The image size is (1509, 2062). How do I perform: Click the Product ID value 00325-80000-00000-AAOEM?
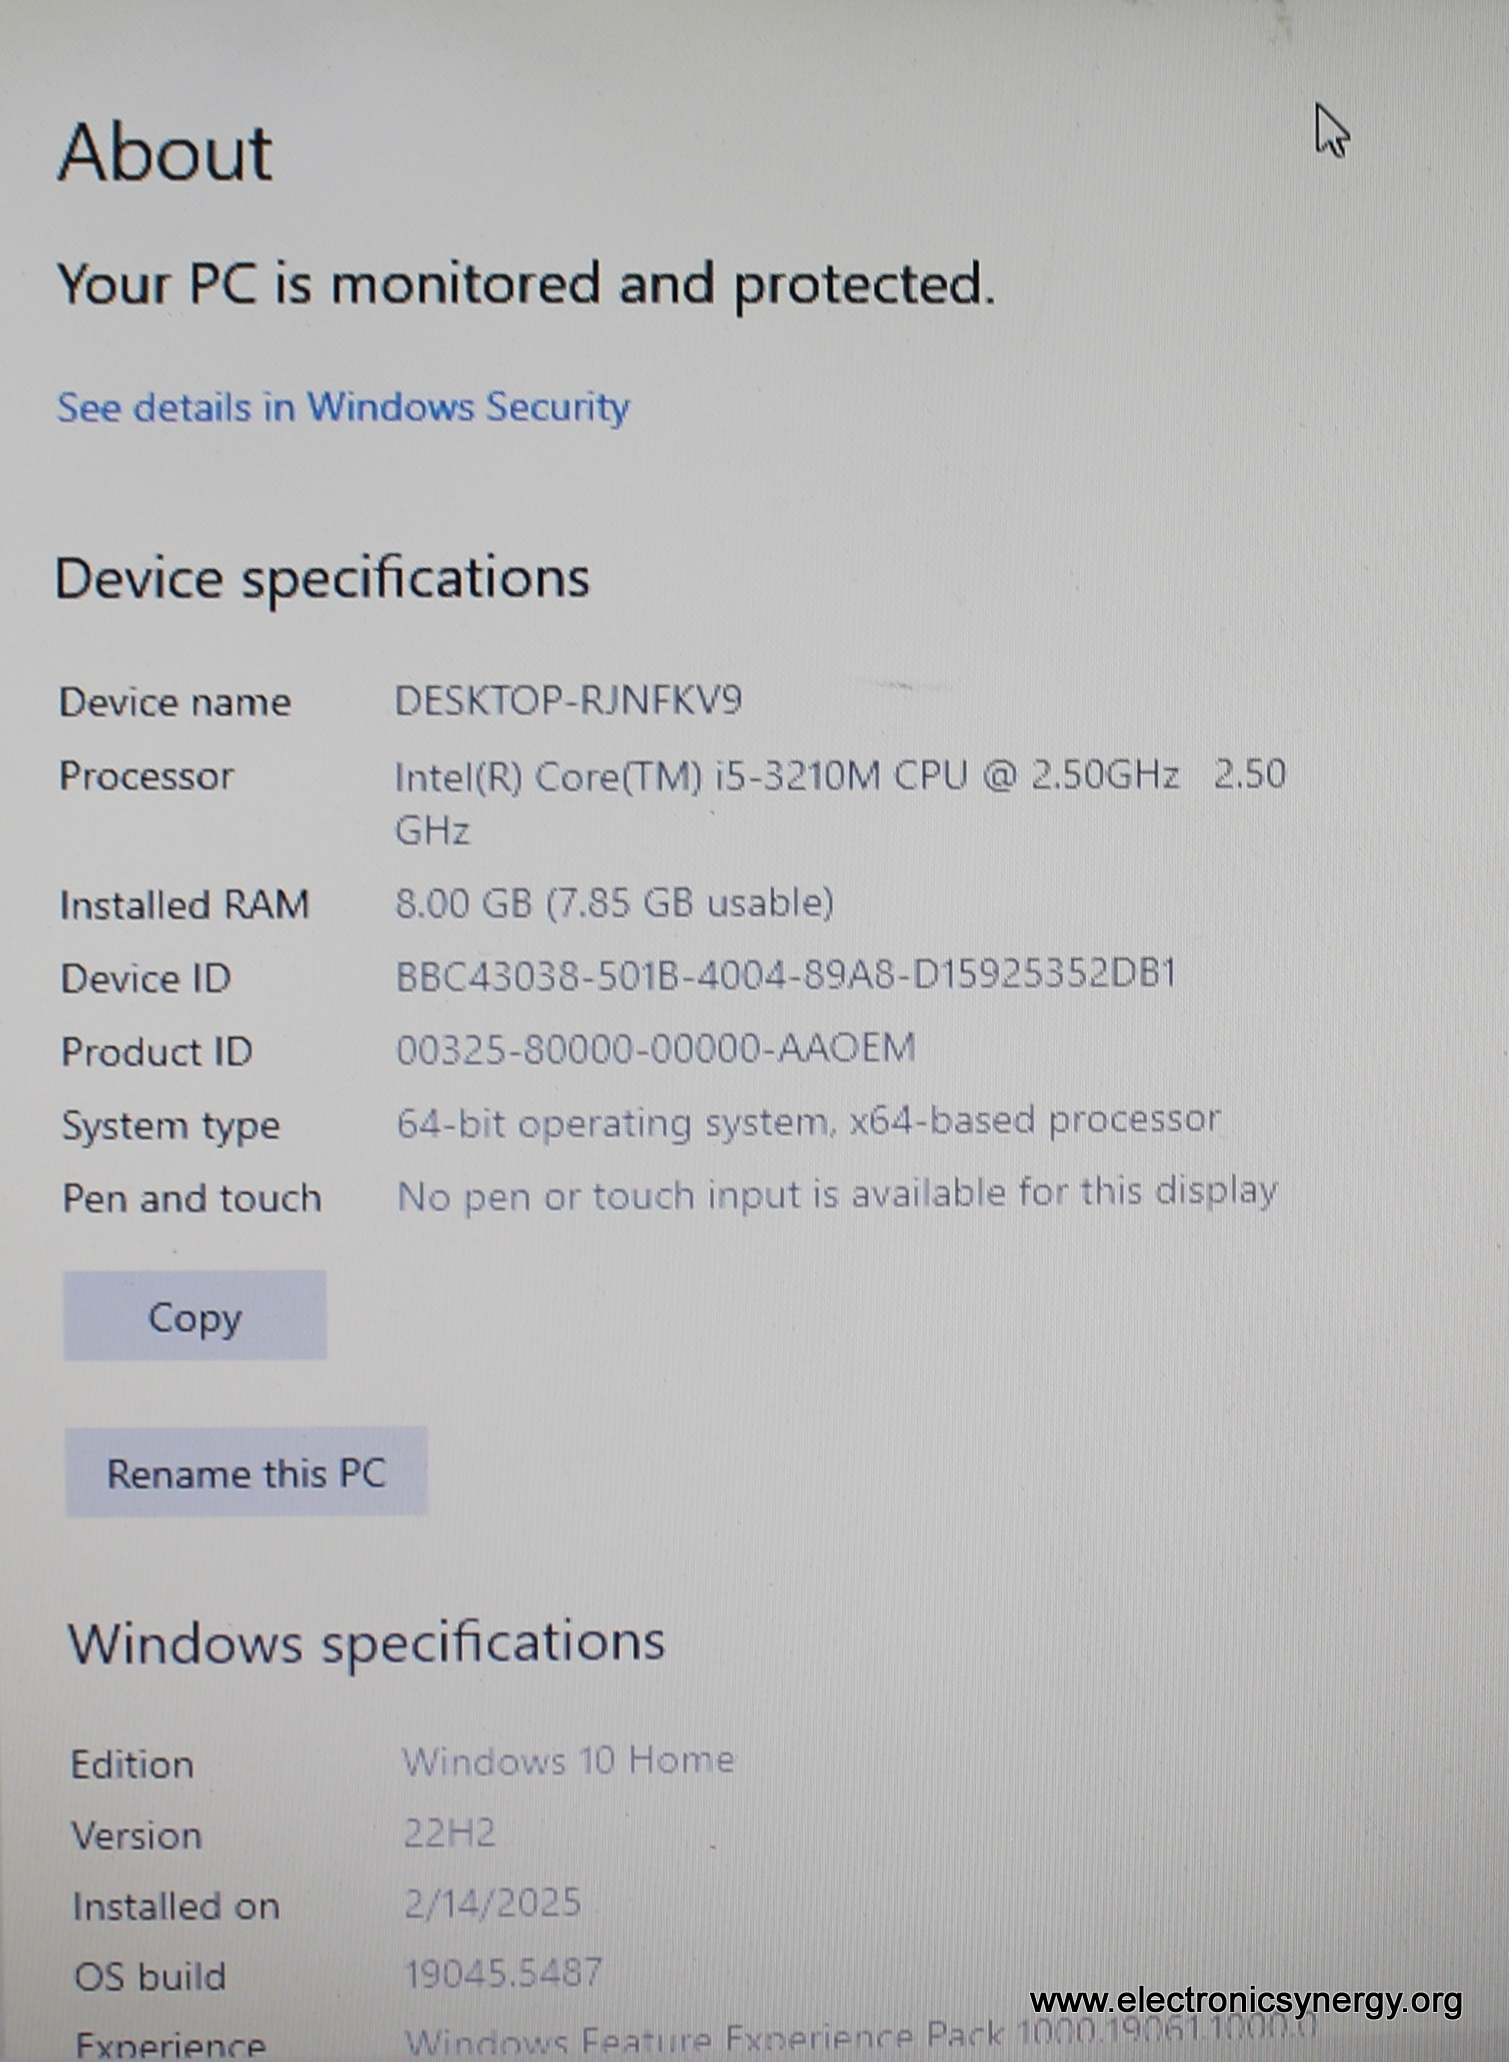click(x=655, y=1049)
